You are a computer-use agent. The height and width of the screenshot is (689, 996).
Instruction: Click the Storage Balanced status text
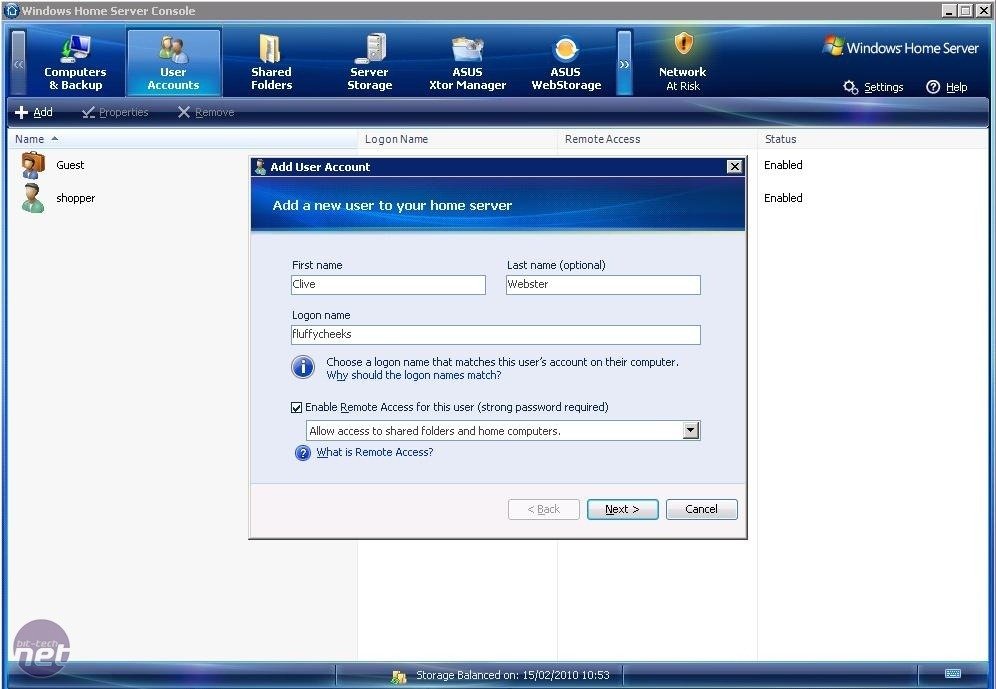point(513,675)
